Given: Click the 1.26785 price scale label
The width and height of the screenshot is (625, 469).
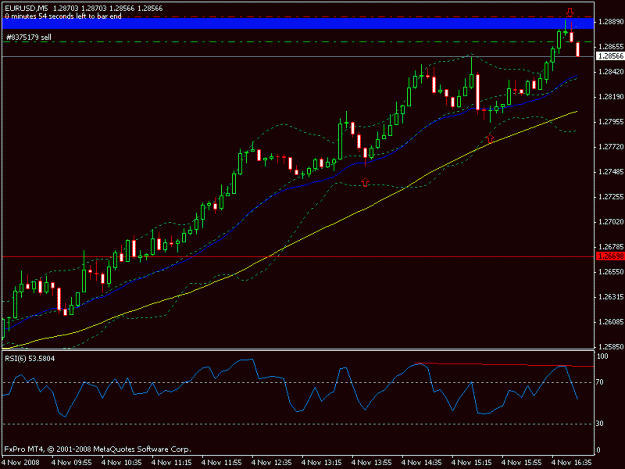Looking at the screenshot, I should 611,247.
